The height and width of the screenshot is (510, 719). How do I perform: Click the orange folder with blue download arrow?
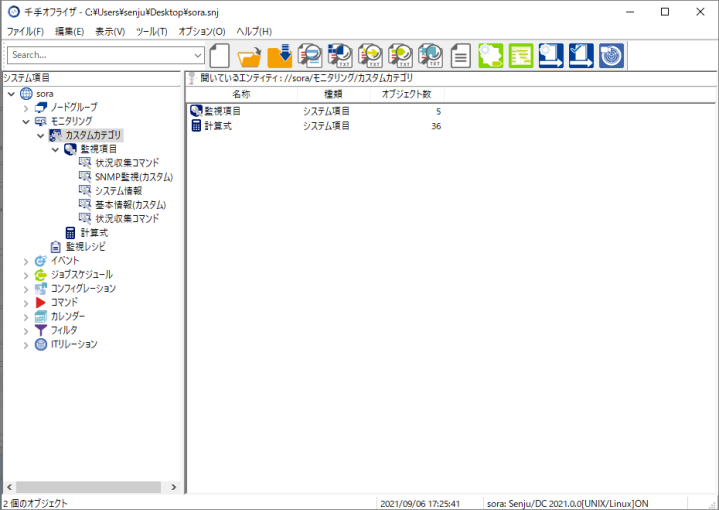280,56
